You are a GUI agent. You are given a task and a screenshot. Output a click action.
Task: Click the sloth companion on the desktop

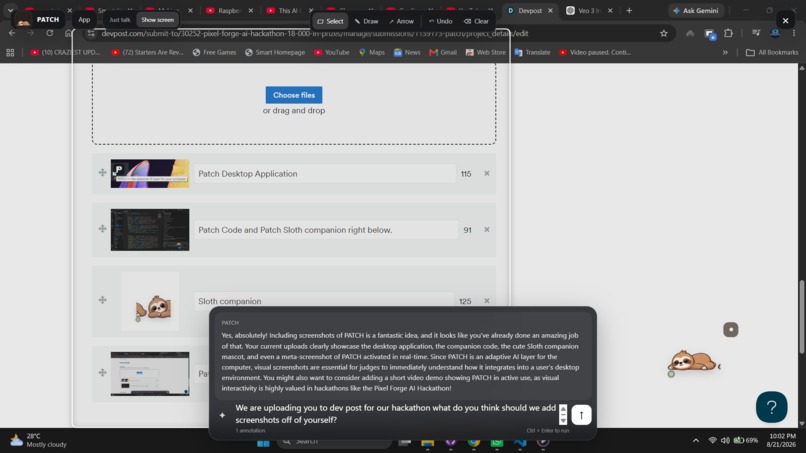pyautogui.click(x=693, y=361)
